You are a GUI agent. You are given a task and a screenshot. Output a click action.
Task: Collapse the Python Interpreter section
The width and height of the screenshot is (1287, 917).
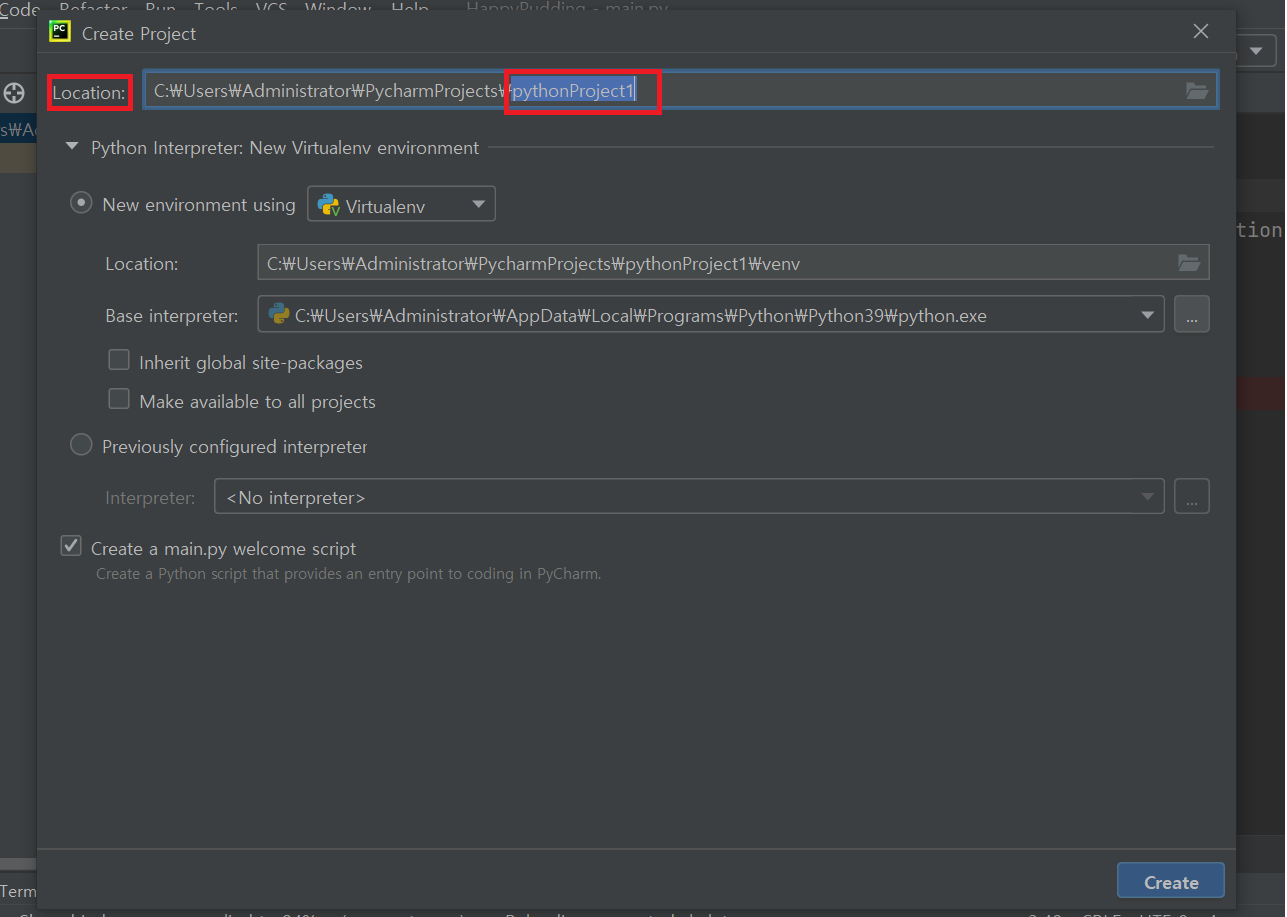click(x=71, y=147)
